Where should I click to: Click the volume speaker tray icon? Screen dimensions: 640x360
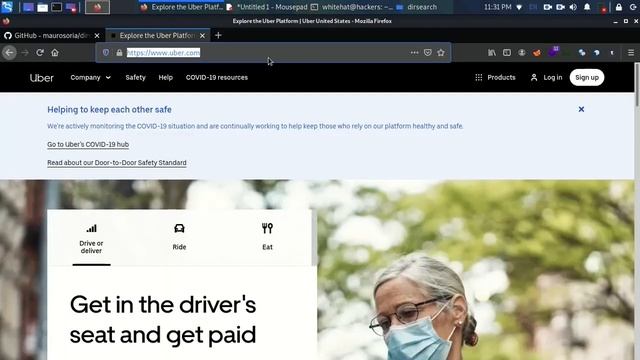click(x=573, y=7)
